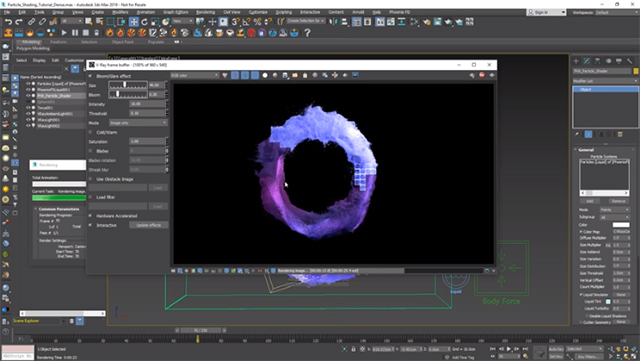Click the Redo arrow icon

[x=19, y=22]
